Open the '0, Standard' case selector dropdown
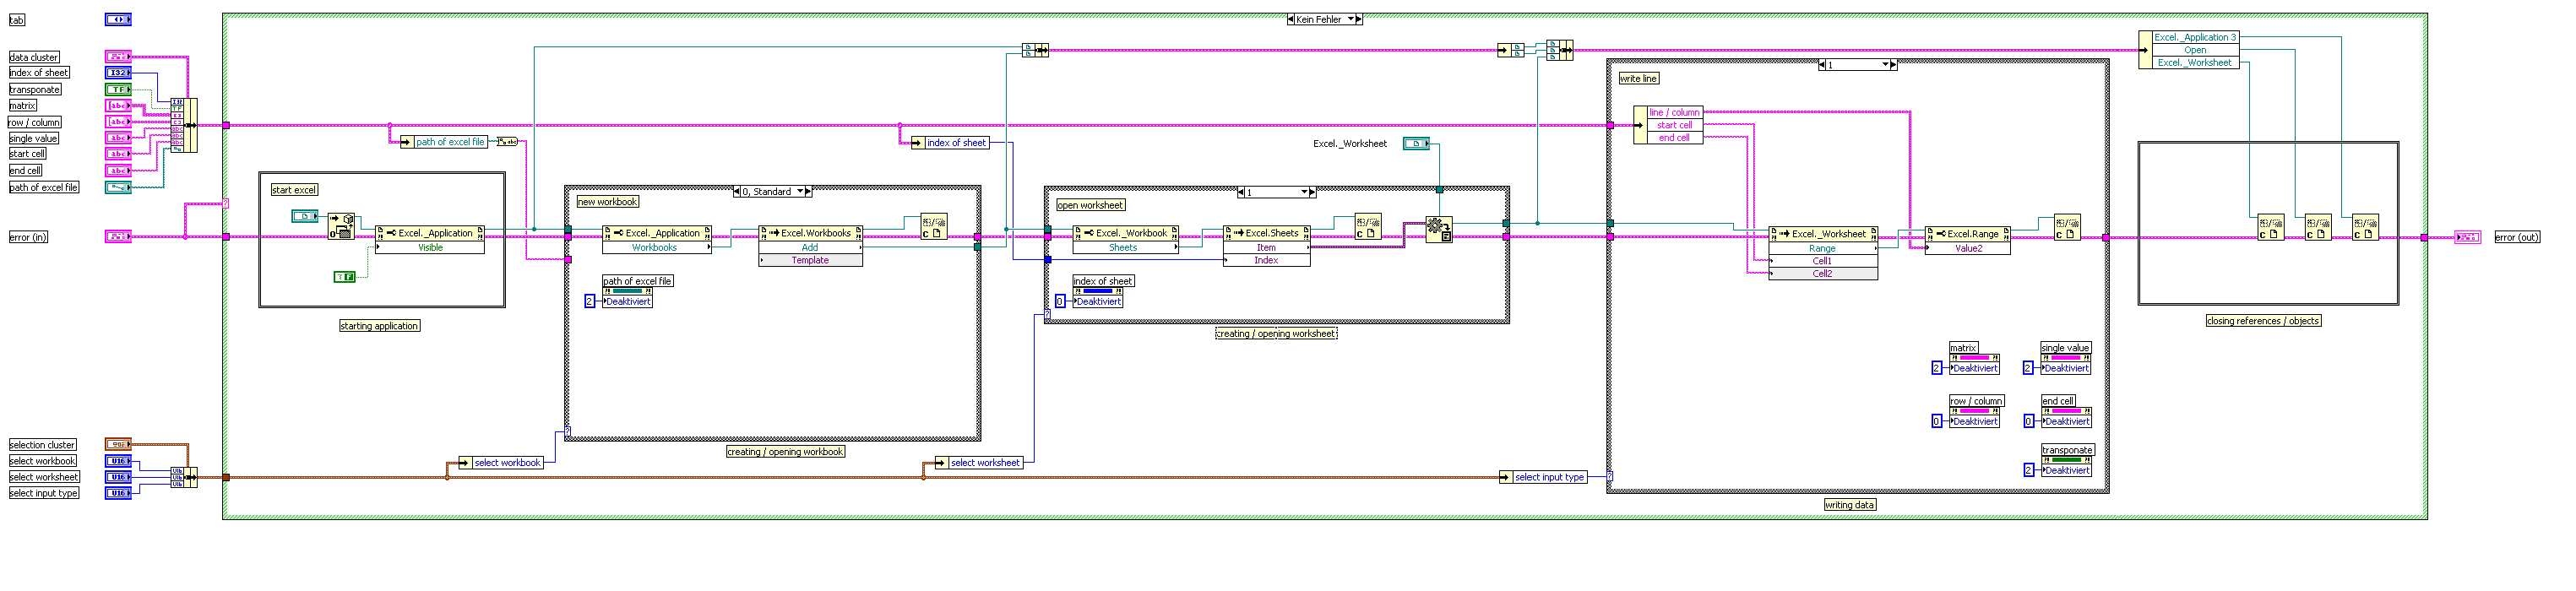2576x591 pixels. pos(800,191)
